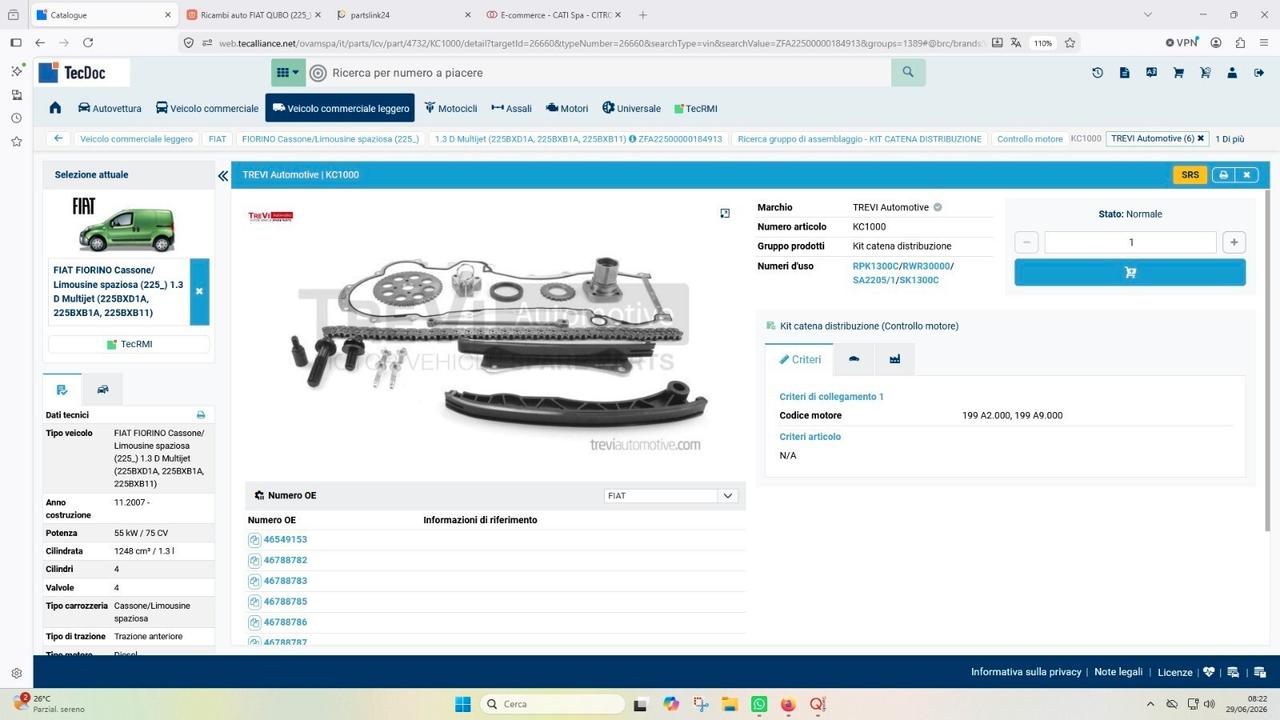The width and height of the screenshot is (1280, 720).
Task: Select the Universale category
Action: [x=631, y=108]
